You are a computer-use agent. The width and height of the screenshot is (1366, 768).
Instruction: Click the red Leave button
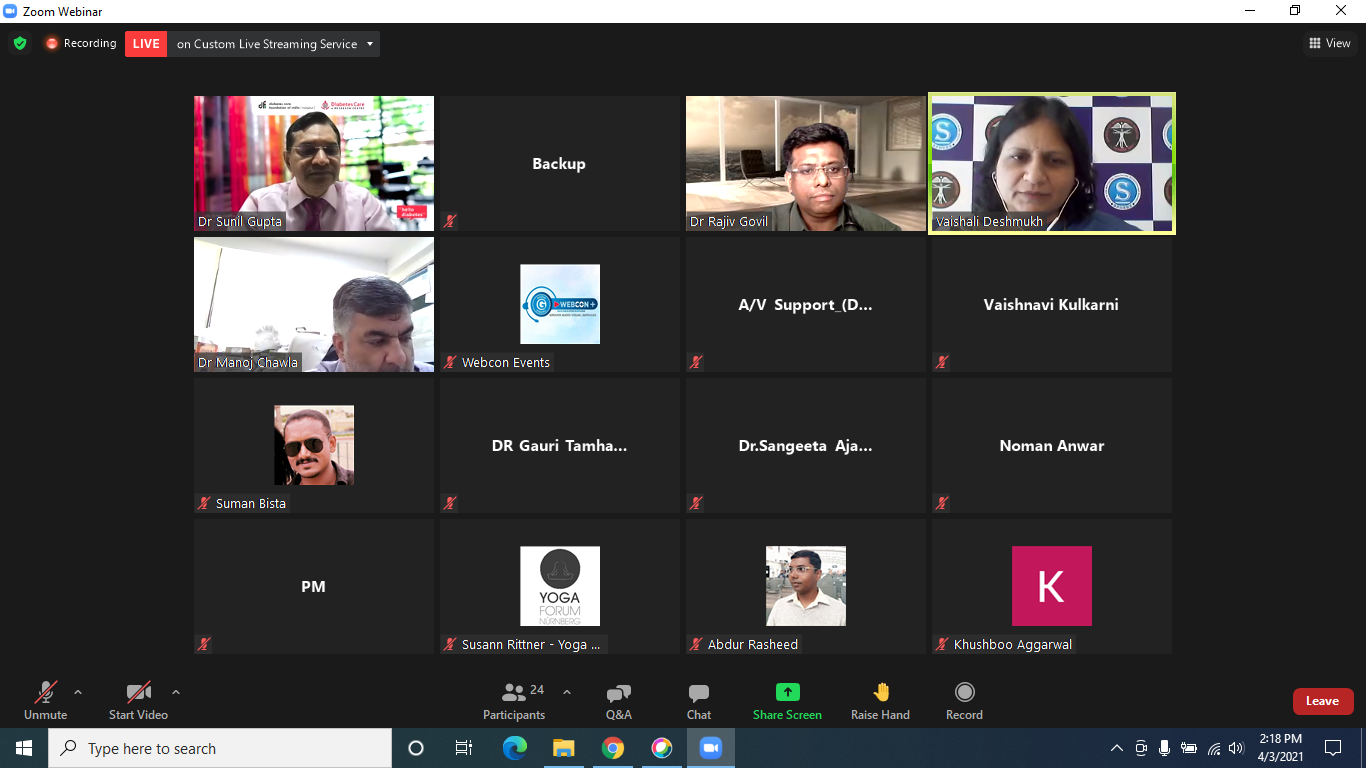click(1322, 701)
